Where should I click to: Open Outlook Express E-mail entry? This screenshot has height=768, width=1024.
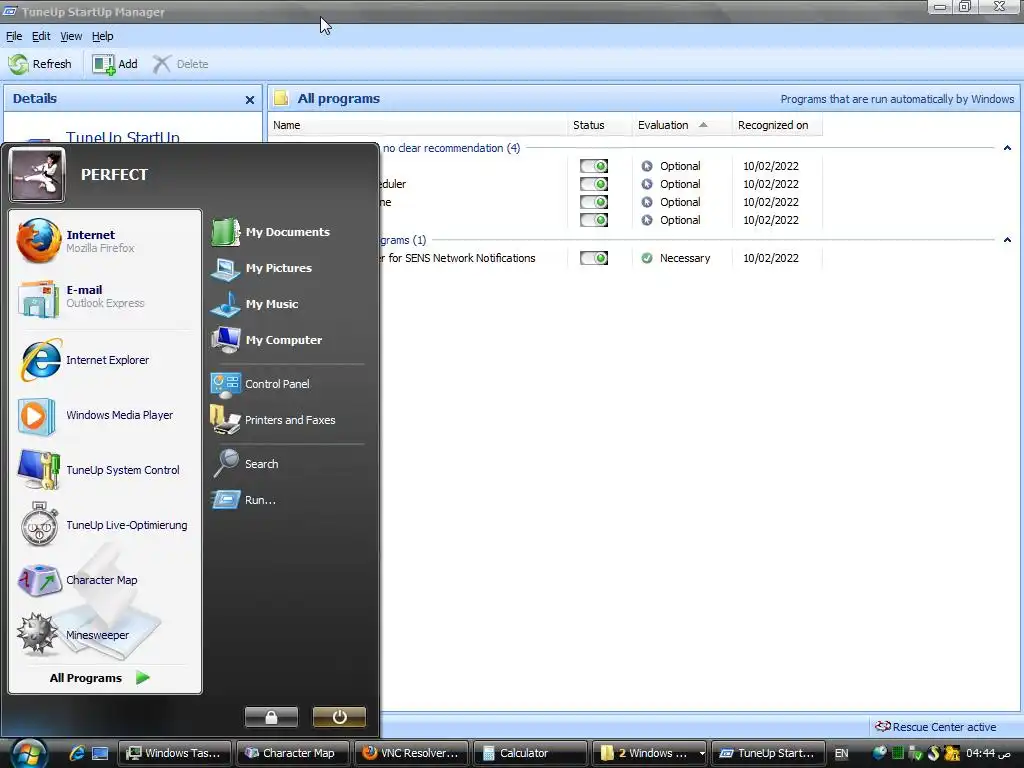[104, 296]
